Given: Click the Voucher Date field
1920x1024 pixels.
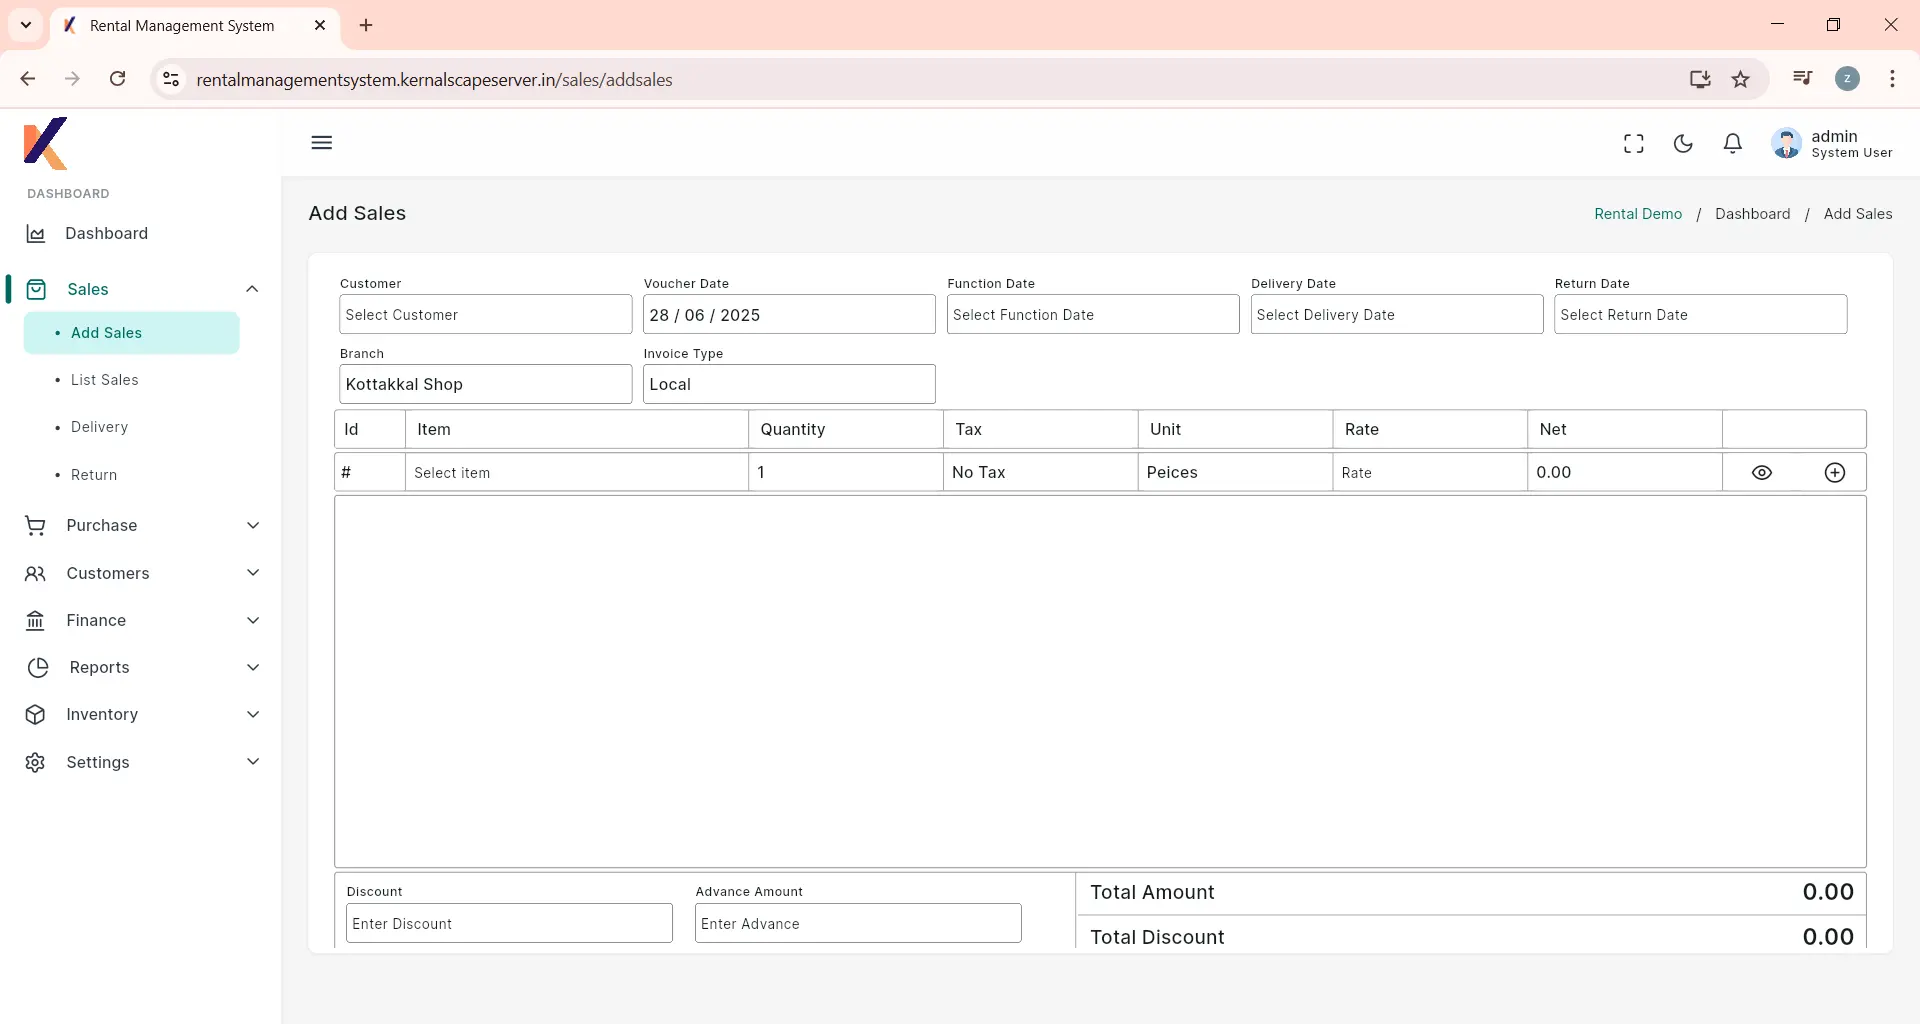Looking at the screenshot, I should click(x=789, y=315).
